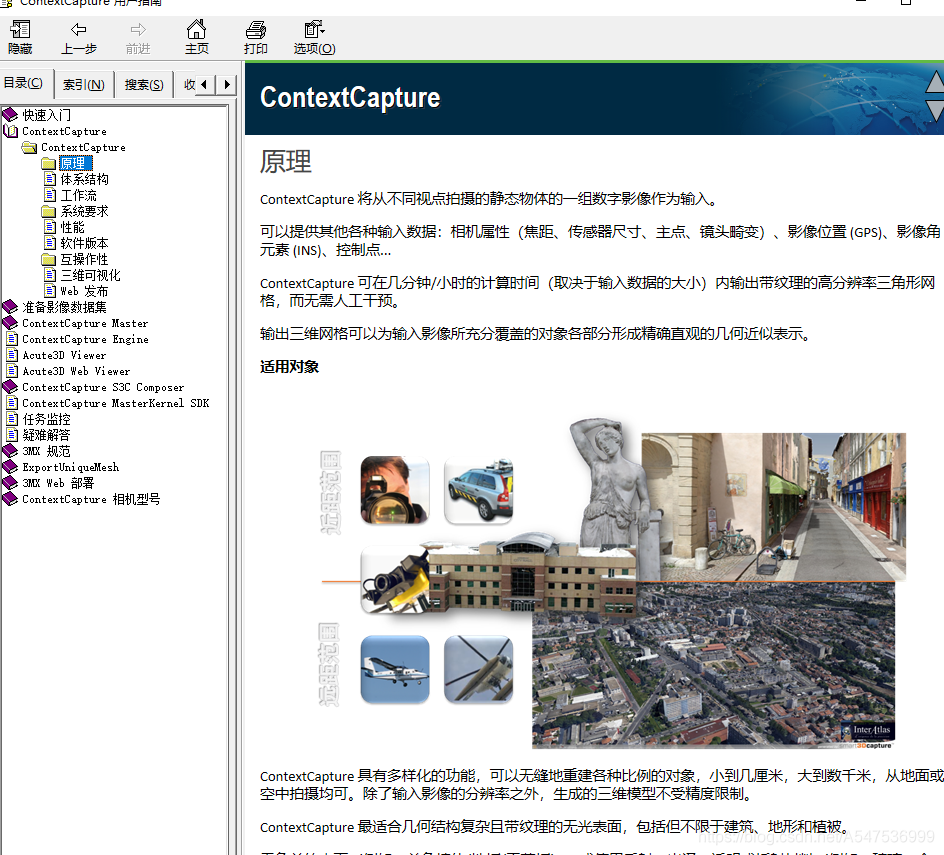Open the 软件版本 topic
944x855 pixels.
tap(84, 243)
